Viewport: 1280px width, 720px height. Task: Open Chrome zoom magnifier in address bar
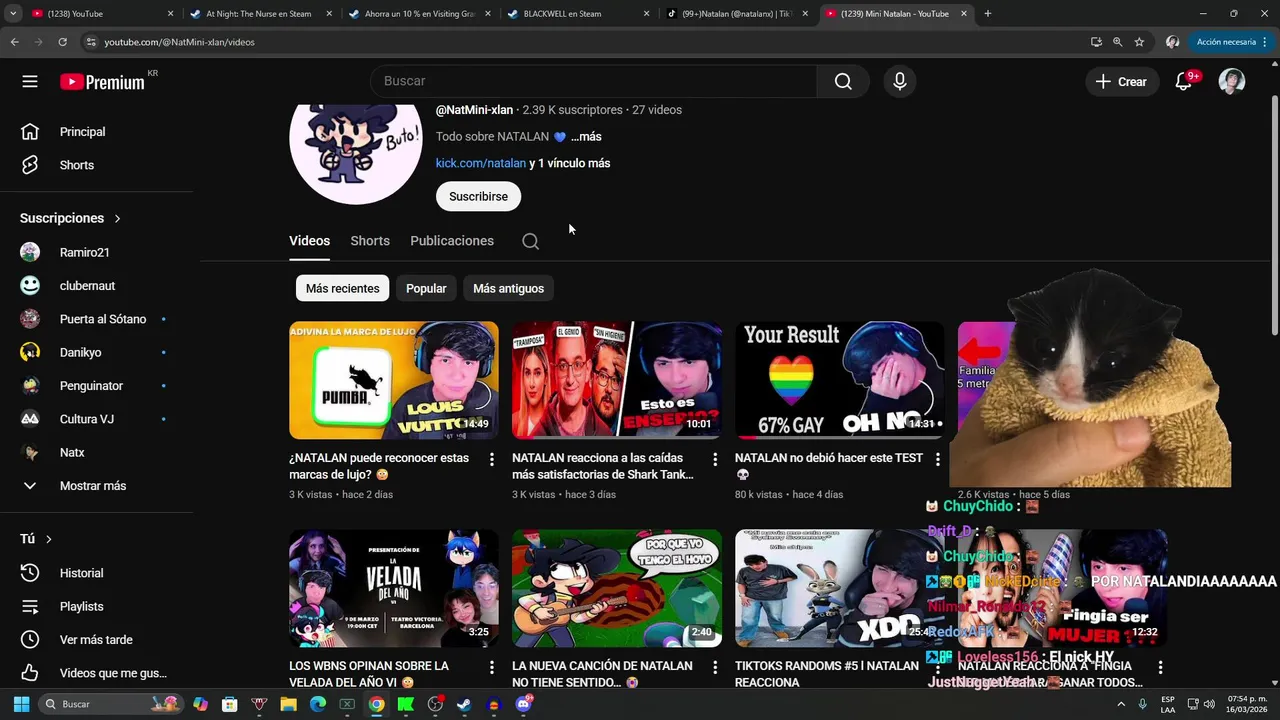tap(1118, 42)
